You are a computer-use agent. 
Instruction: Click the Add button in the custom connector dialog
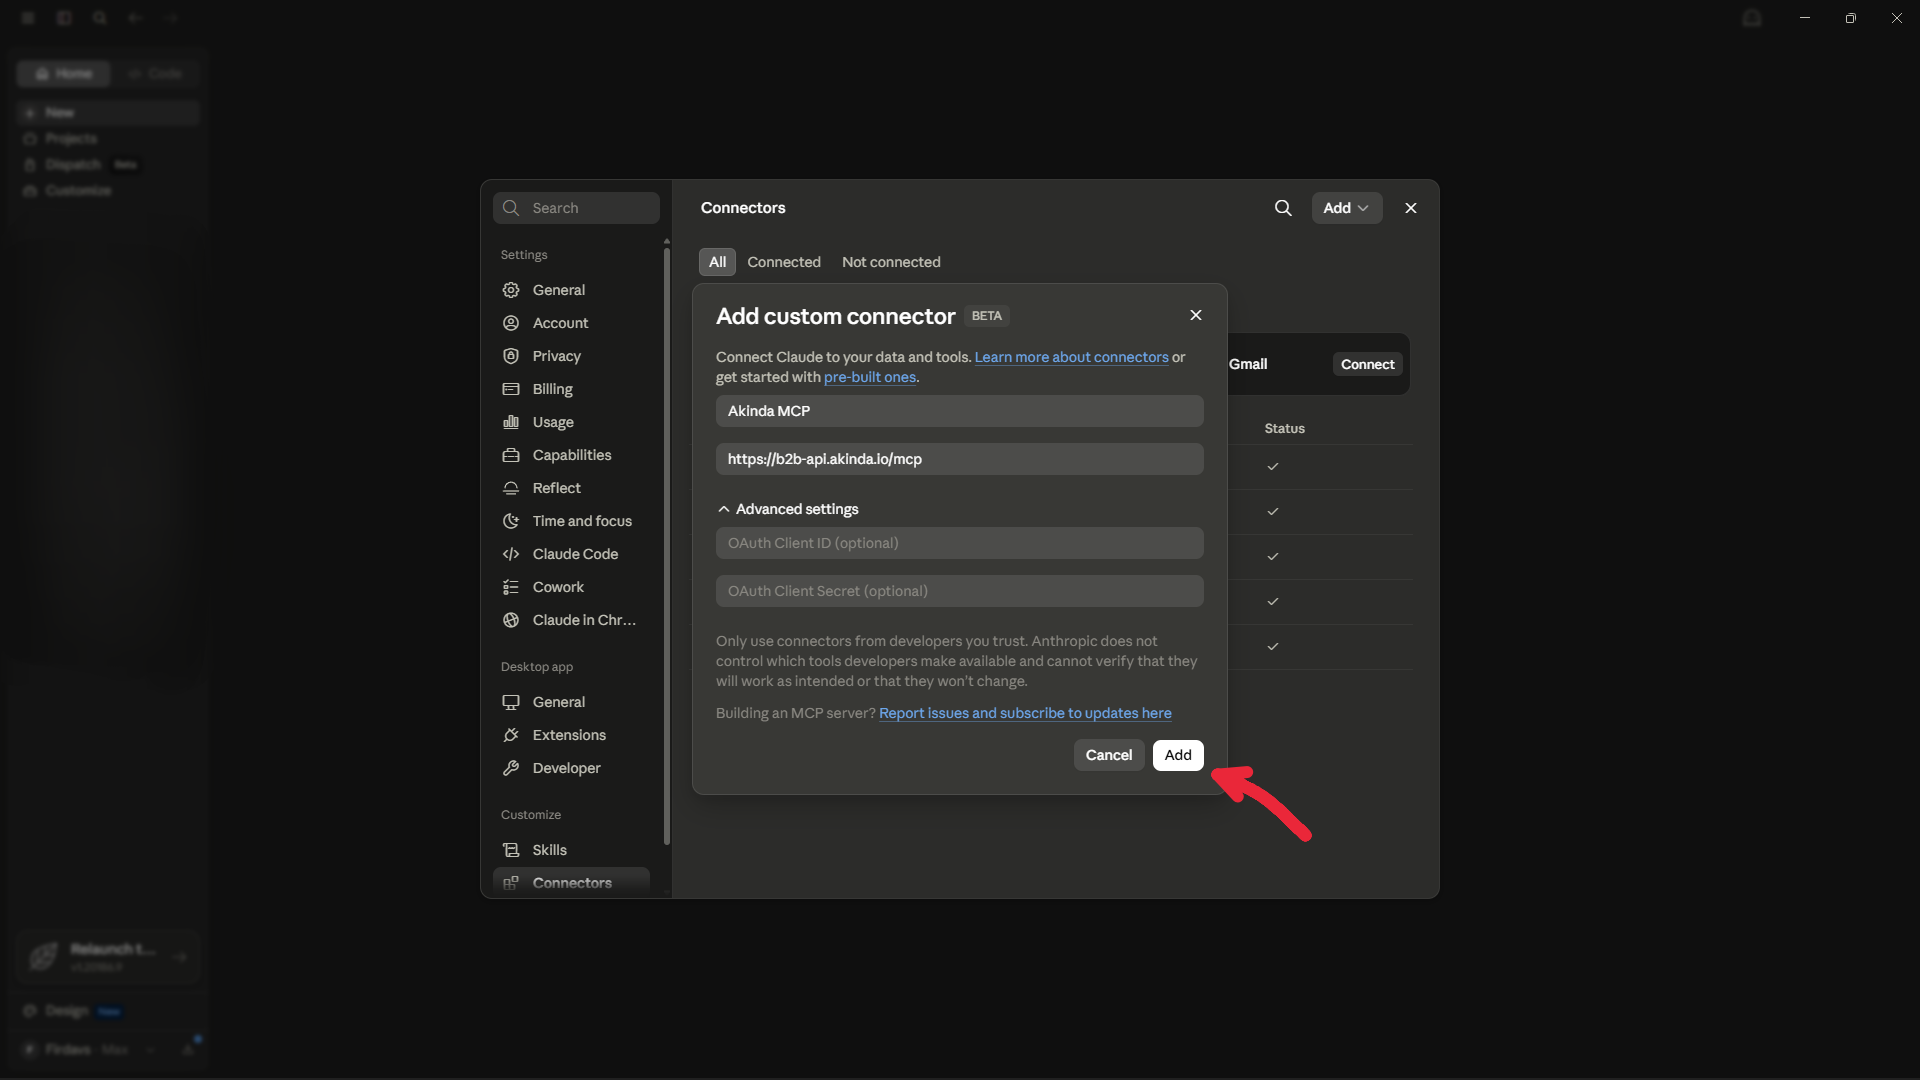(x=1177, y=755)
